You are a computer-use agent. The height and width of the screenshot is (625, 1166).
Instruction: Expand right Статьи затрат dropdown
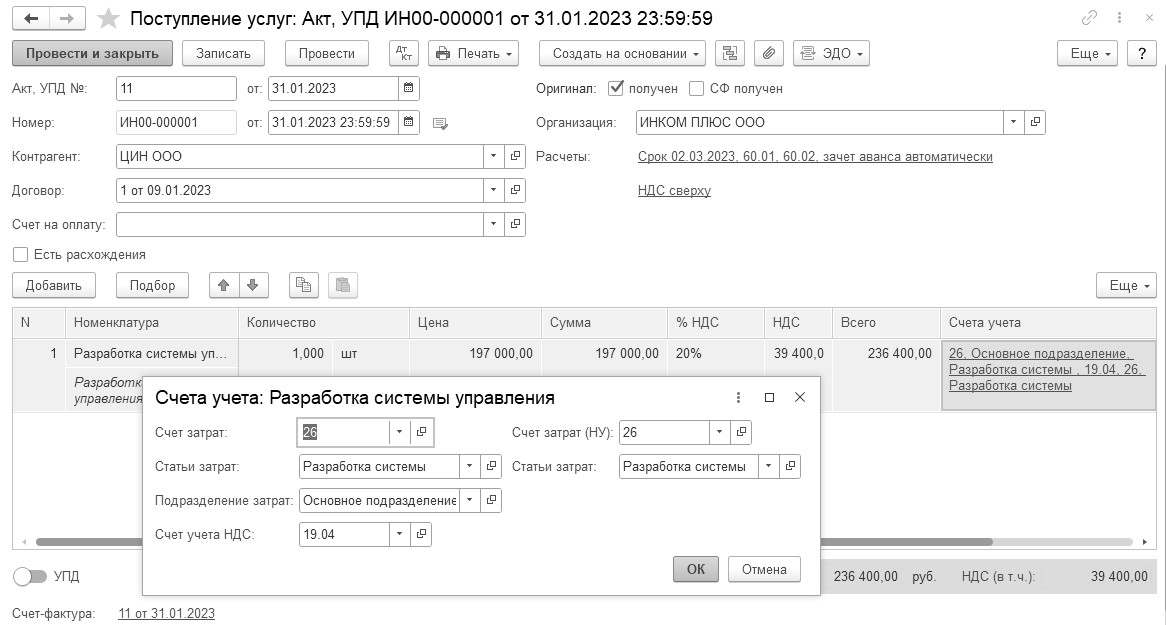769,467
